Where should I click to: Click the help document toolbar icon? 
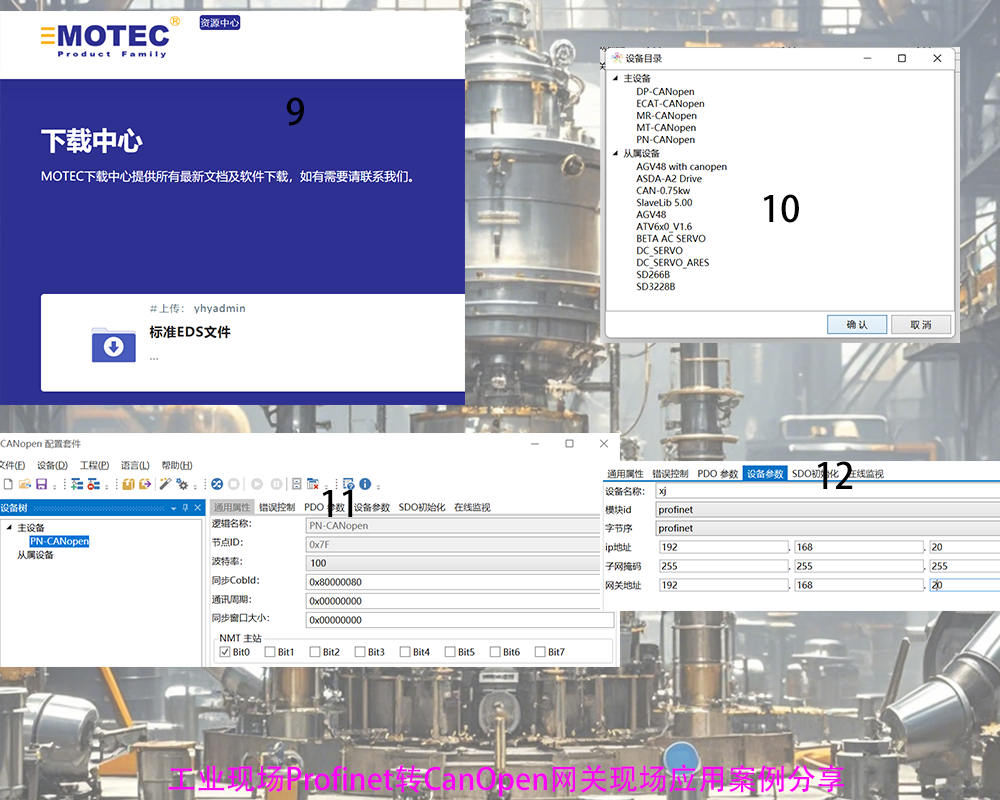(348, 484)
